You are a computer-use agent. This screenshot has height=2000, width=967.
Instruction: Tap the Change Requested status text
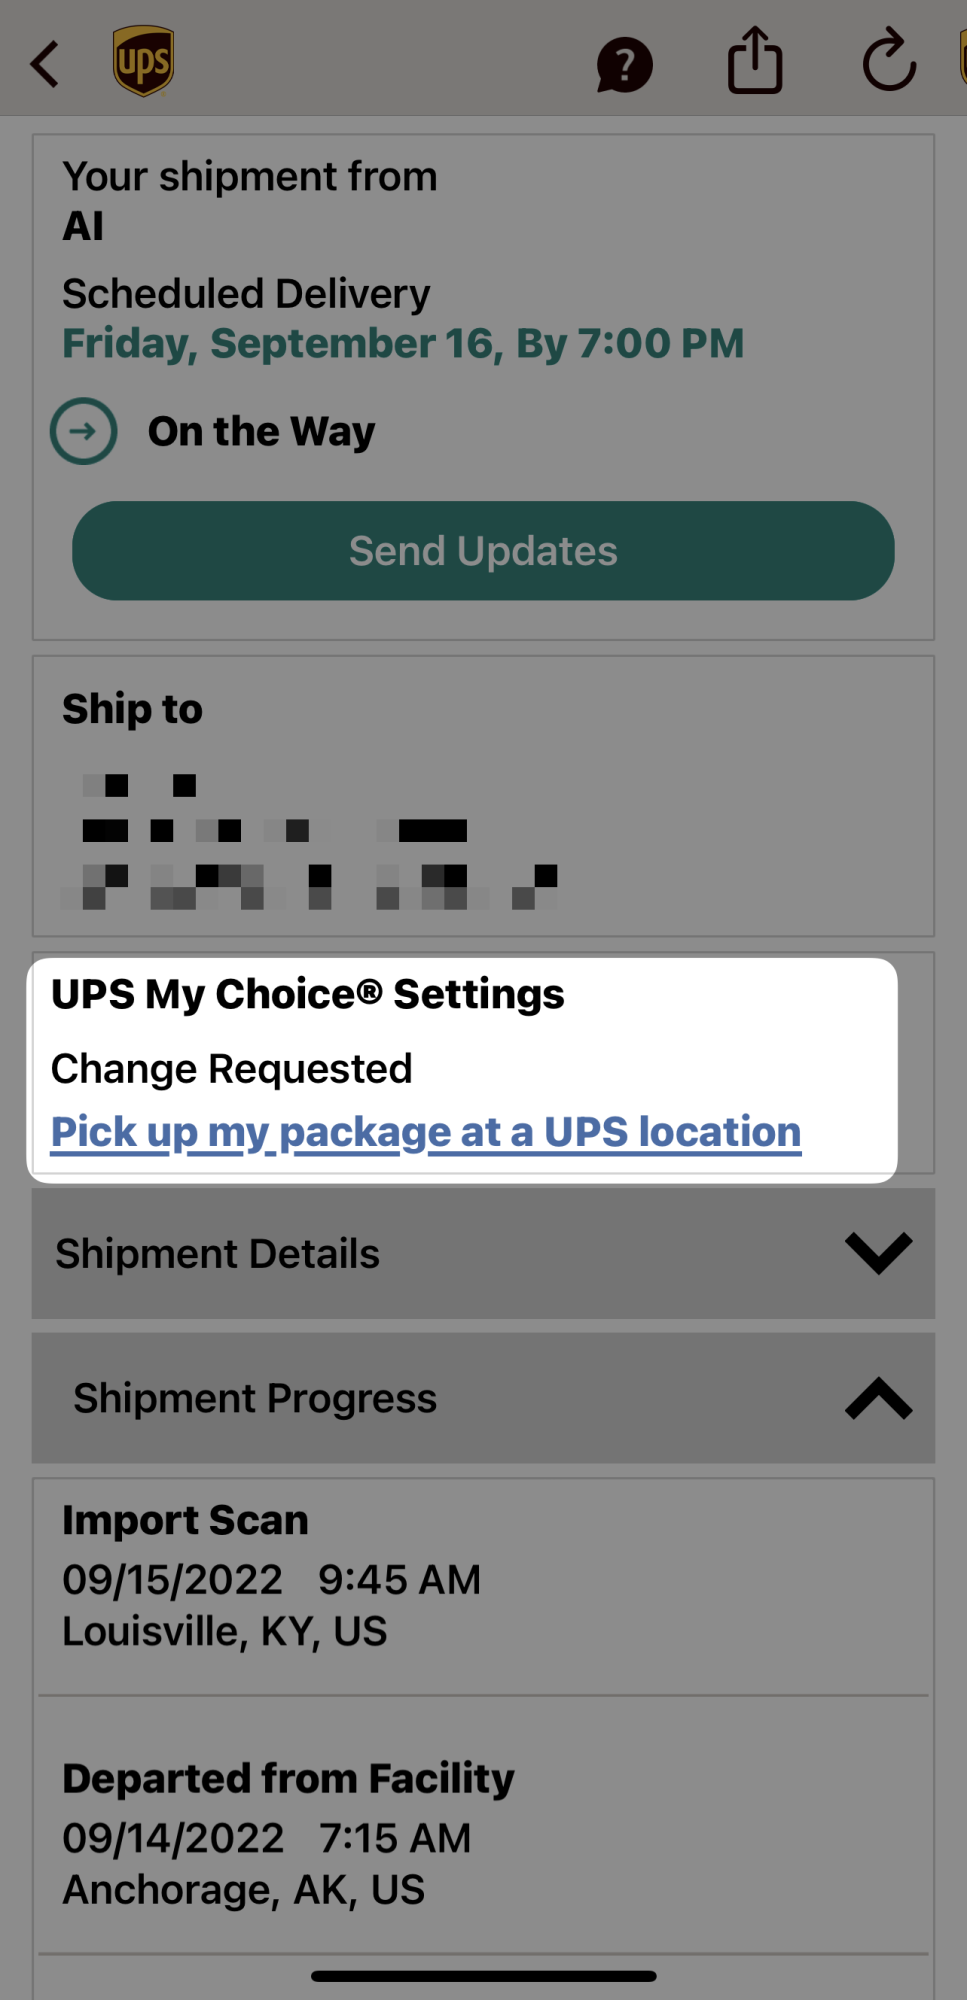click(232, 1069)
